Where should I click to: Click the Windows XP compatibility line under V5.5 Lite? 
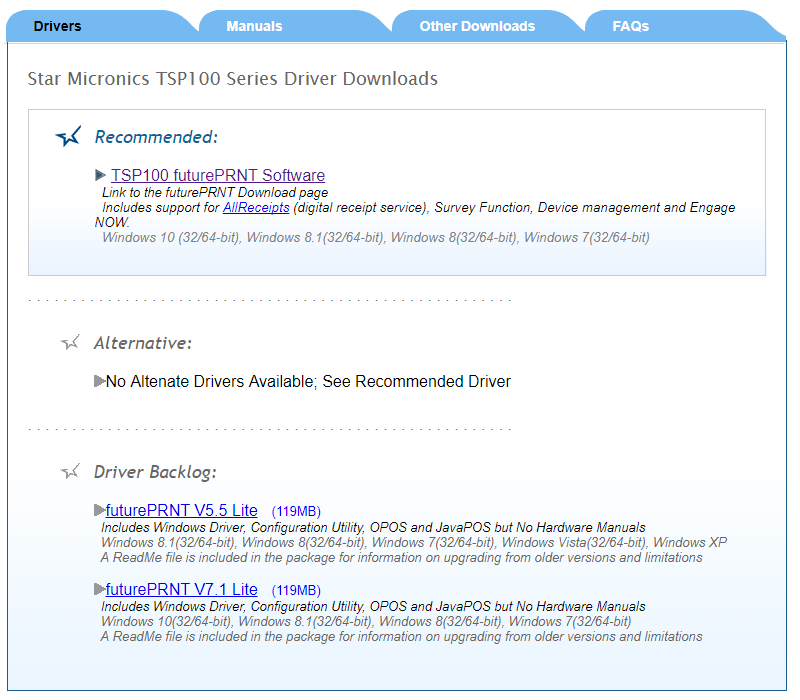click(x=414, y=542)
